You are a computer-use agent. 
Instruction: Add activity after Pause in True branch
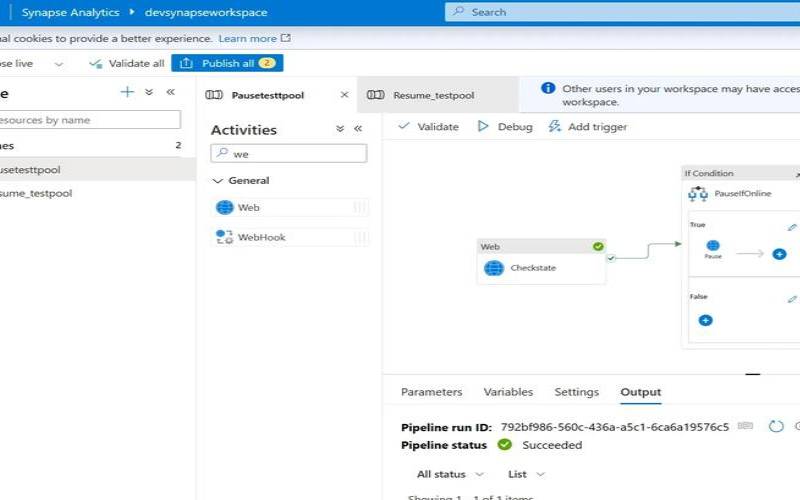tap(780, 254)
